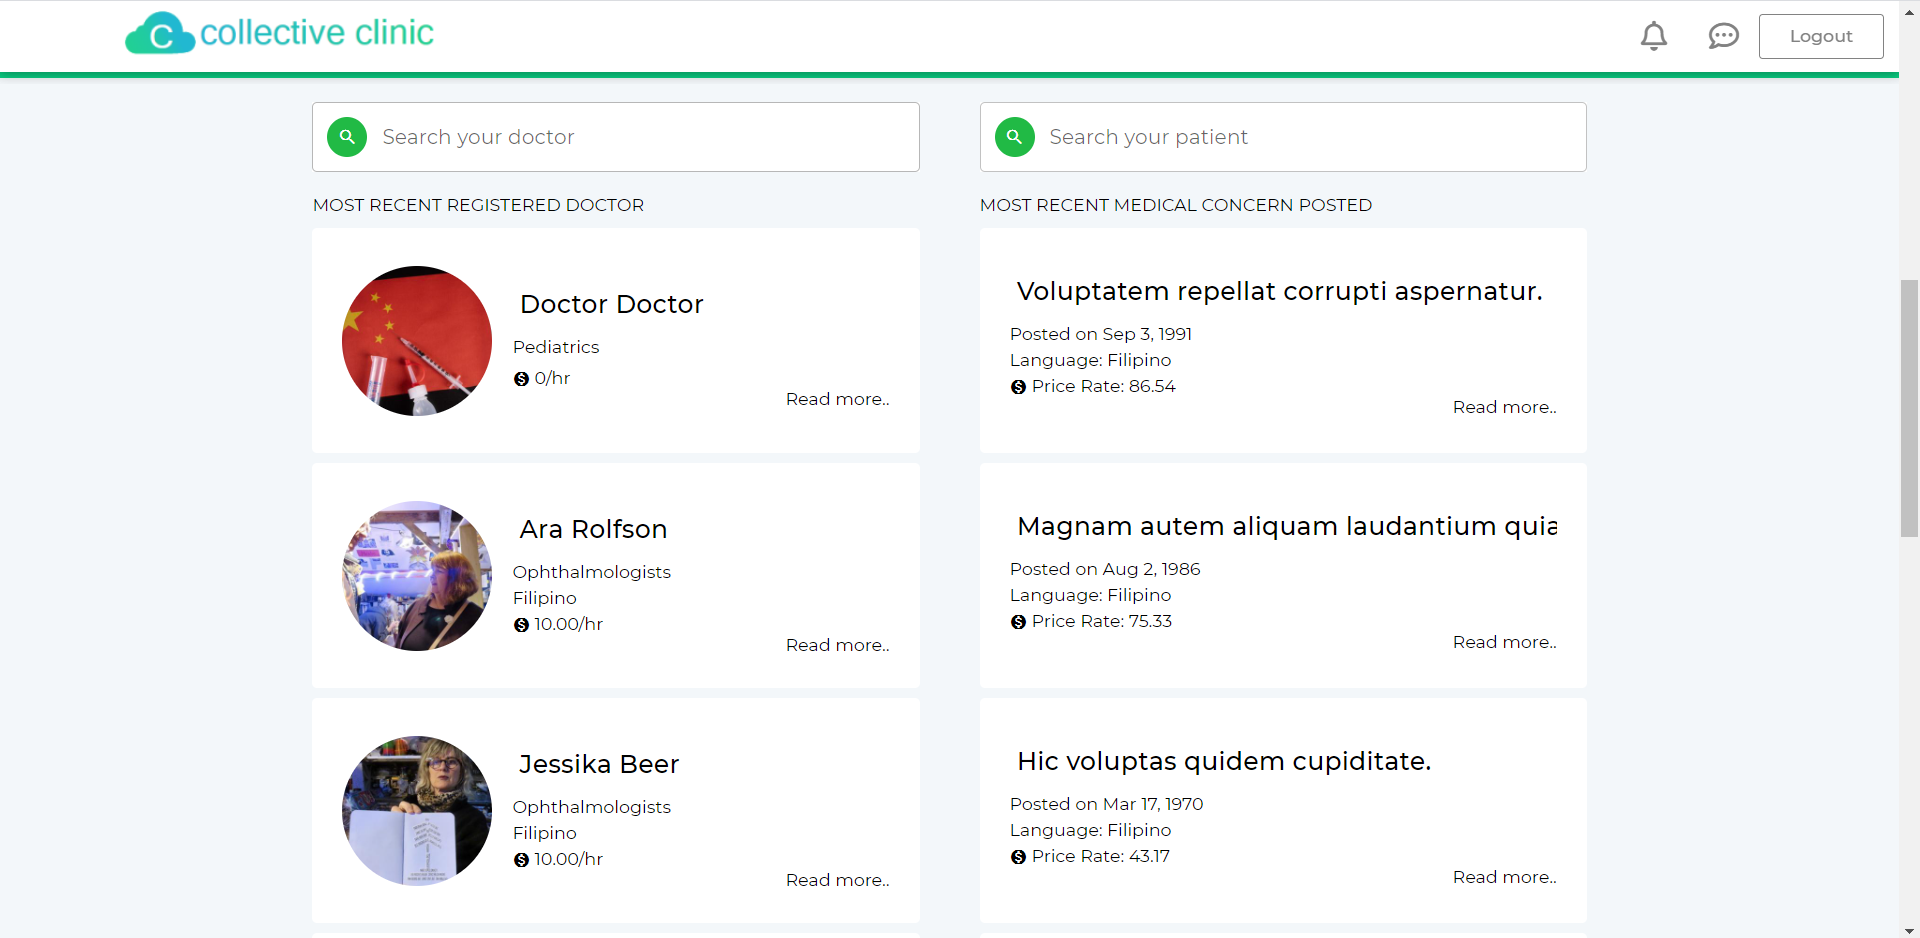Select the Jessika Beer name heading
1920x938 pixels.
coord(599,764)
